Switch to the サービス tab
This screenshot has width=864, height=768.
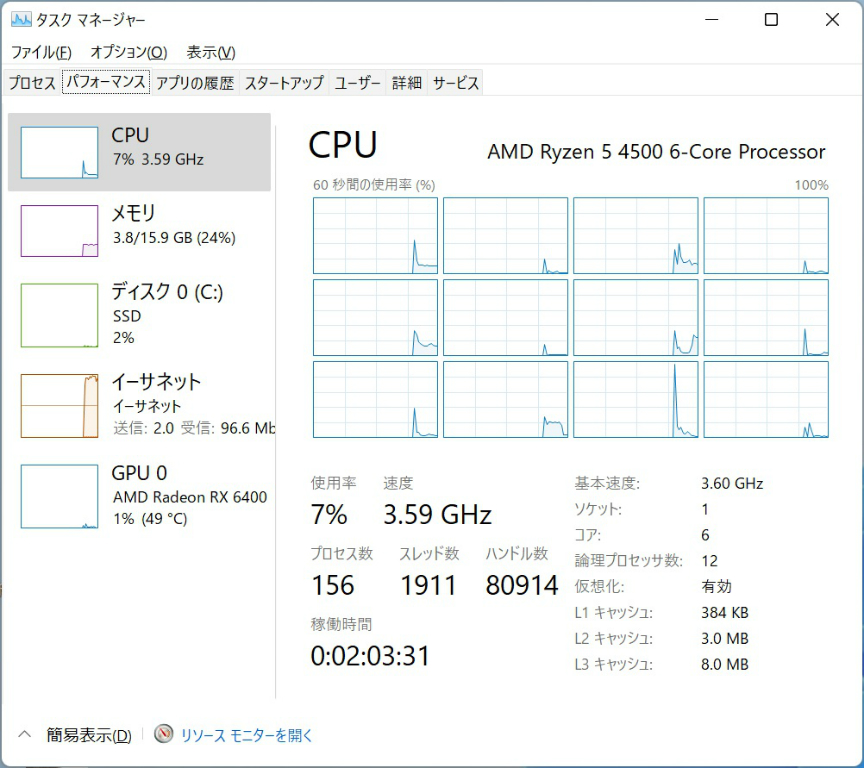pyautogui.click(x=455, y=83)
